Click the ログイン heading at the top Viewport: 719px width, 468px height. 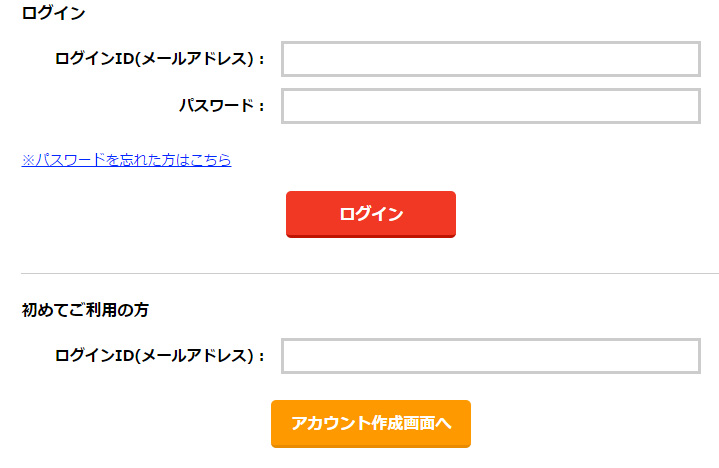[54, 14]
